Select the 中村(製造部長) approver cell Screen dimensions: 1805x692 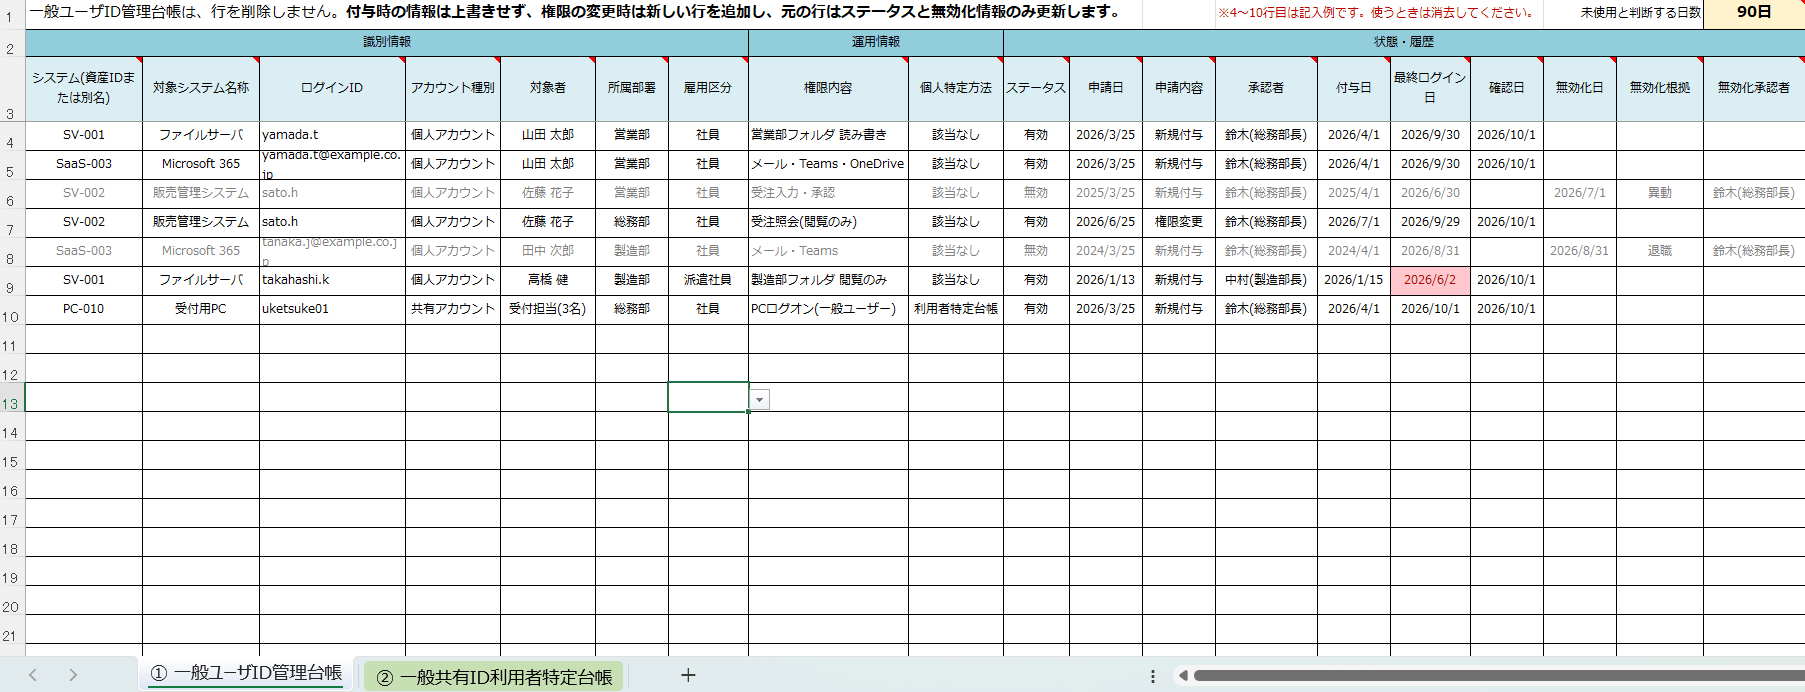[x=1266, y=280]
